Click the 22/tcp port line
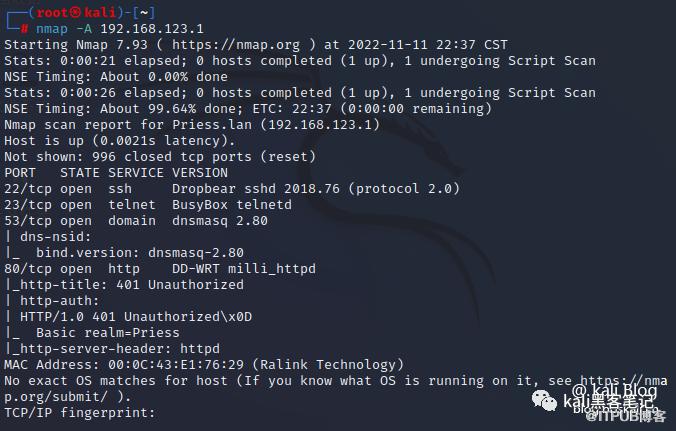Screen dimensions: 676x431 [232, 189]
